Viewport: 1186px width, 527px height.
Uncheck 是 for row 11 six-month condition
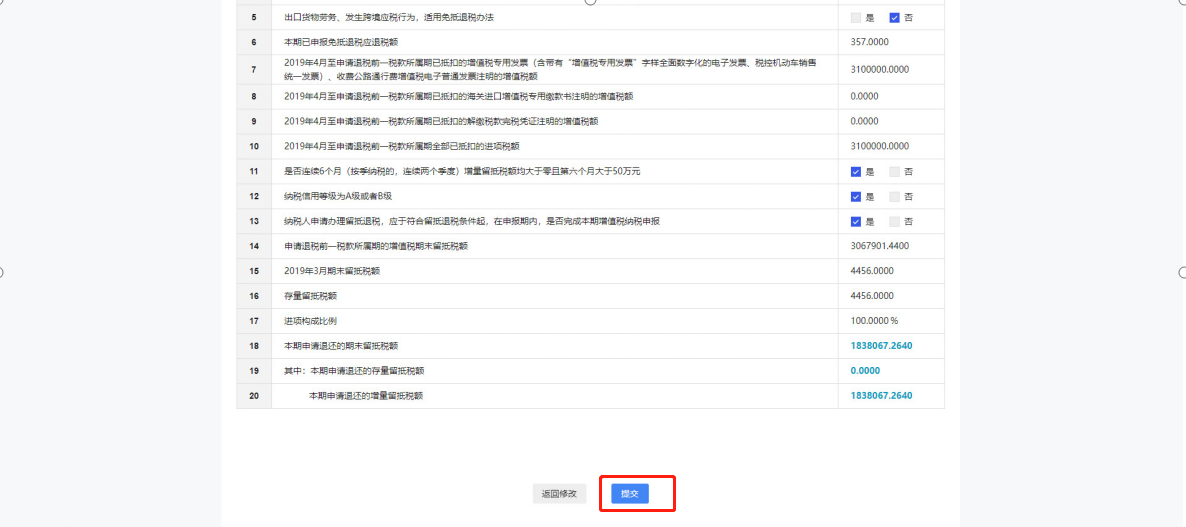(x=856, y=172)
